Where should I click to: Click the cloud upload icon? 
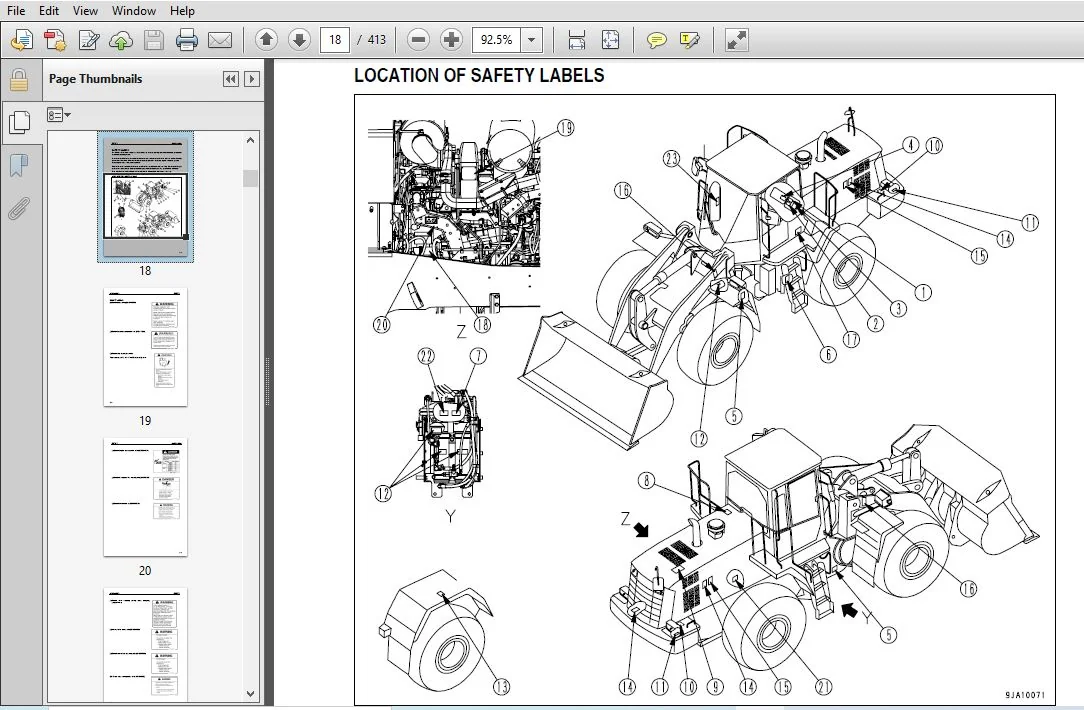(121, 40)
